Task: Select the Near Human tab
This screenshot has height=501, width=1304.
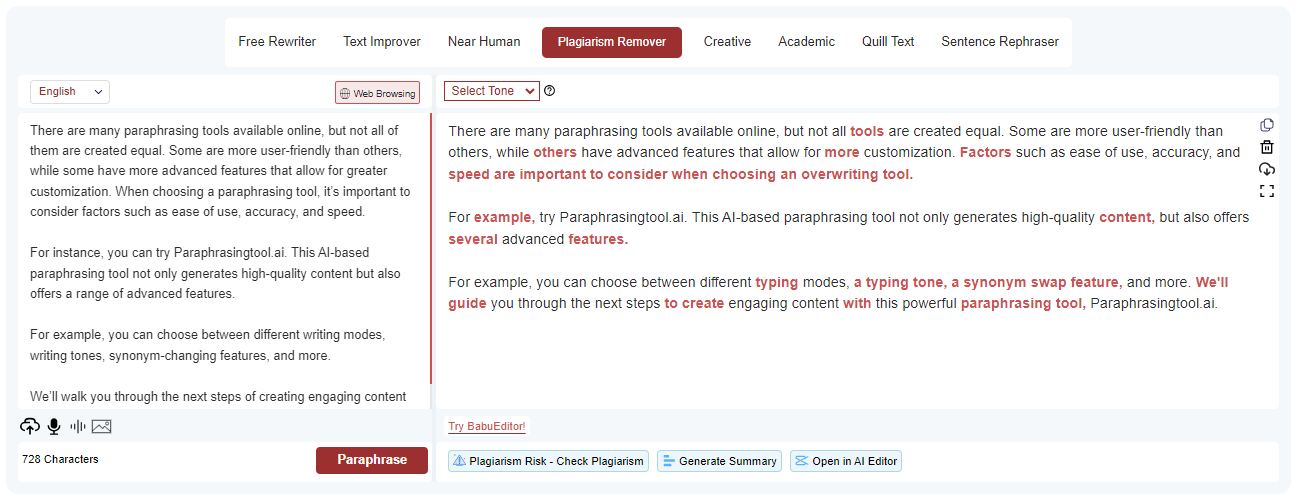Action: (x=484, y=42)
